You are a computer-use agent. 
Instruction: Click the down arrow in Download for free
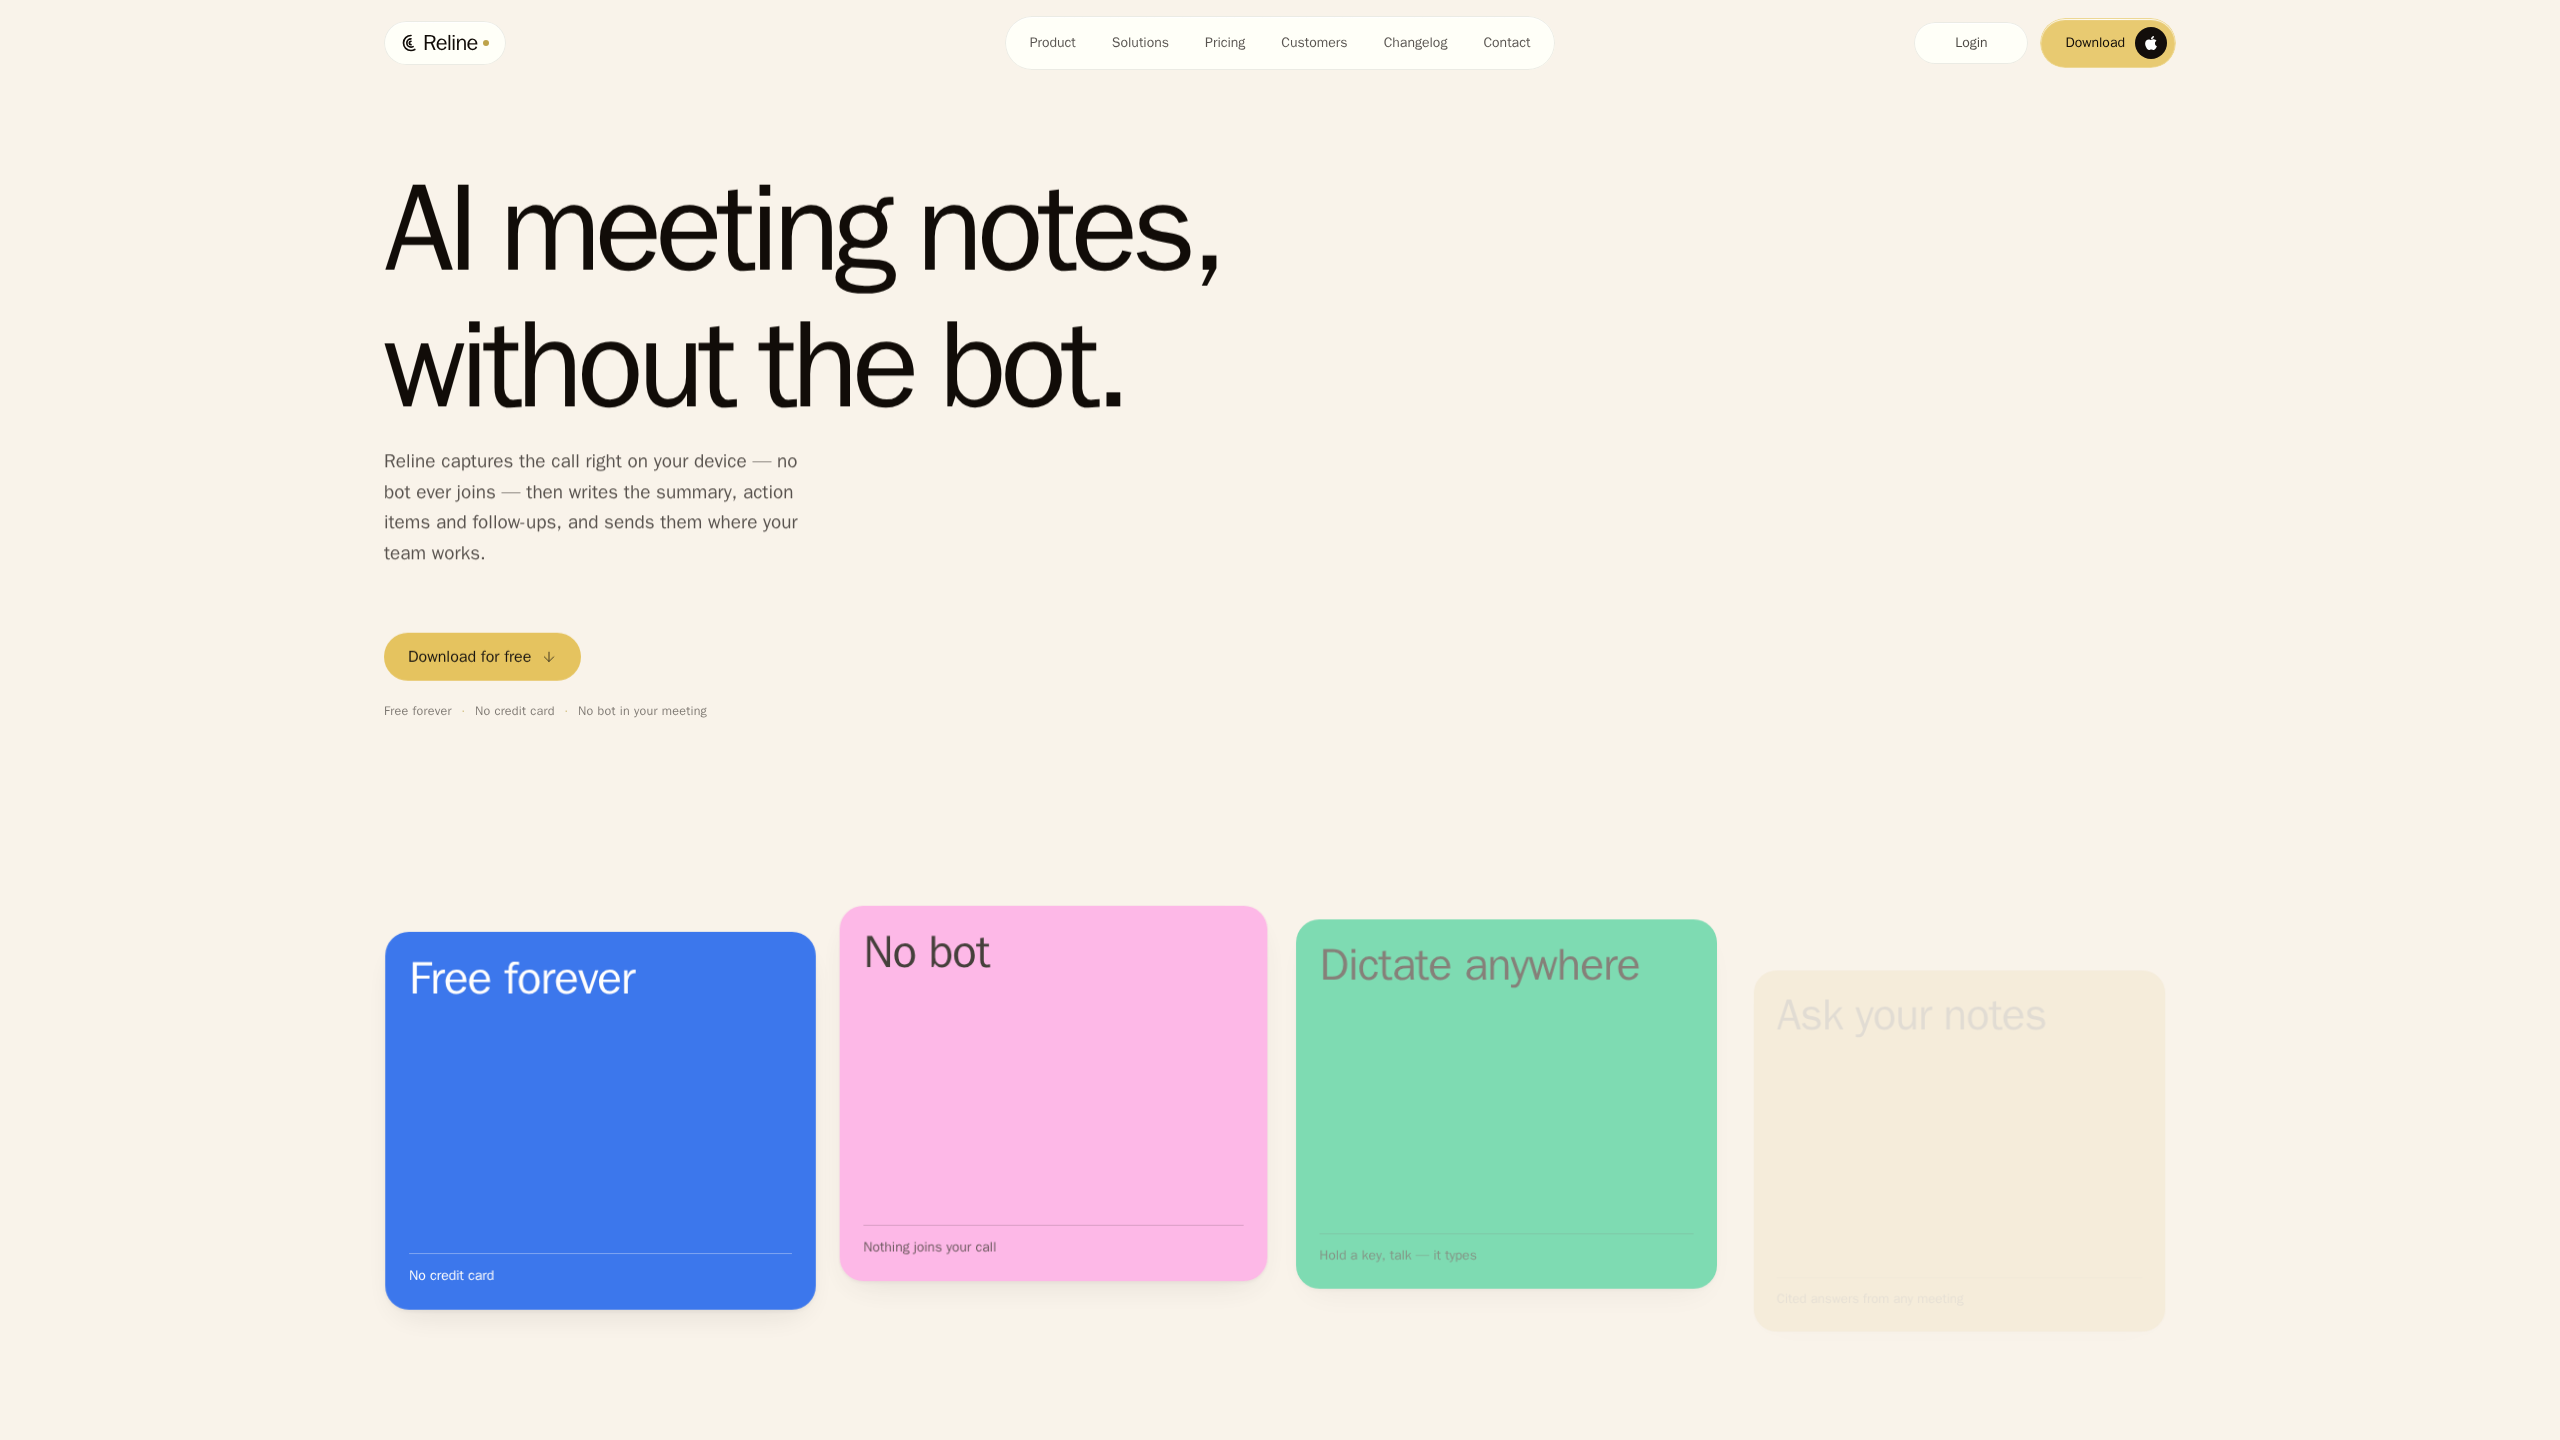pyautogui.click(x=549, y=657)
